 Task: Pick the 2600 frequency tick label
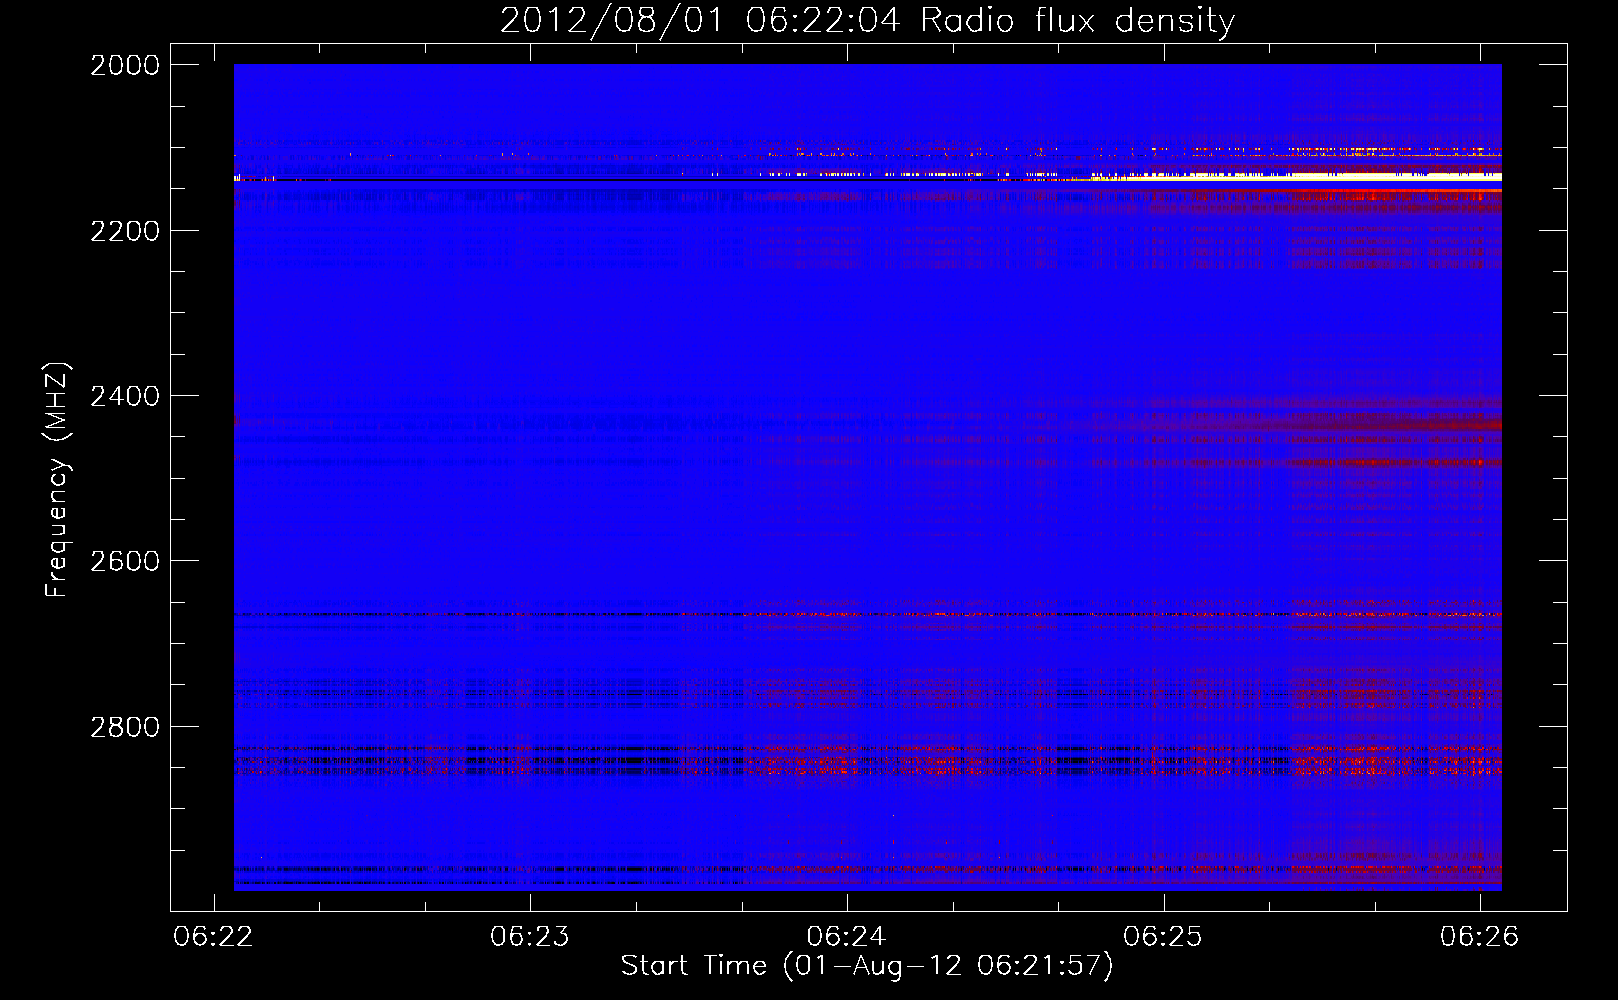point(125,561)
